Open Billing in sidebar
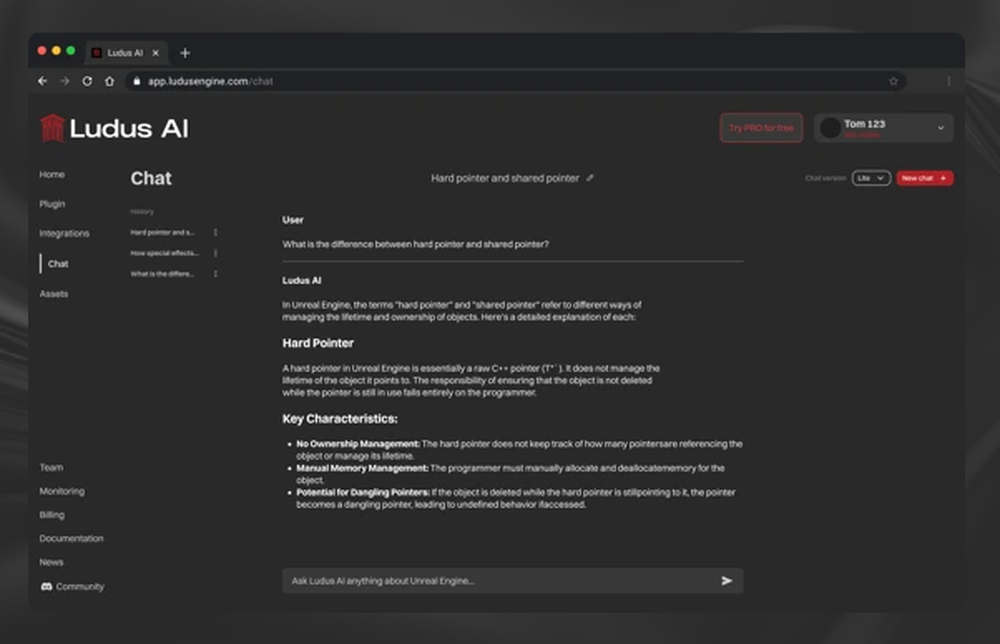The height and width of the screenshot is (644, 1000). tap(52, 515)
